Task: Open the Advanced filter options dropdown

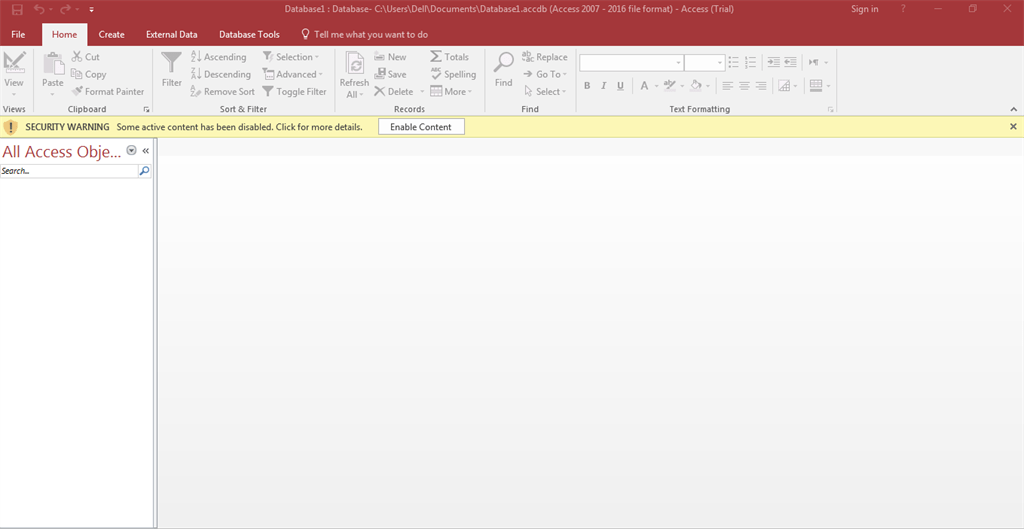Action: point(293,74)
